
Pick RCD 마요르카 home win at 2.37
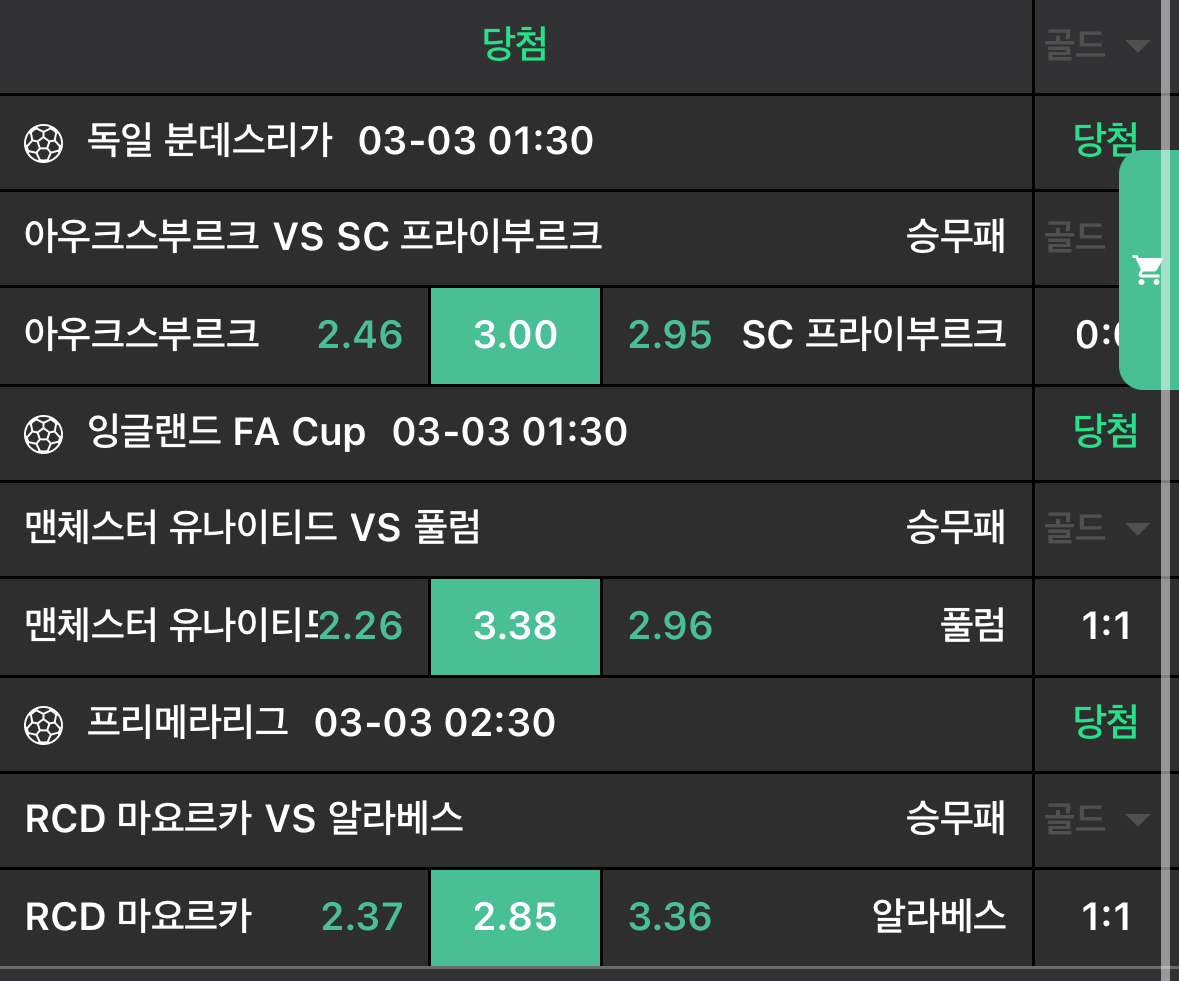pyautogui.click(x=215, y=917)
